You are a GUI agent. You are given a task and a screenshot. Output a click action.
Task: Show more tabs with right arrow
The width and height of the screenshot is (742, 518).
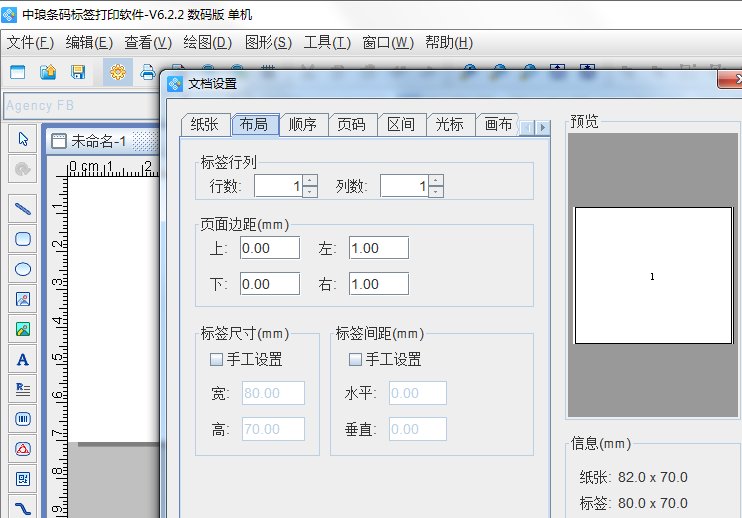click(543, 127)
